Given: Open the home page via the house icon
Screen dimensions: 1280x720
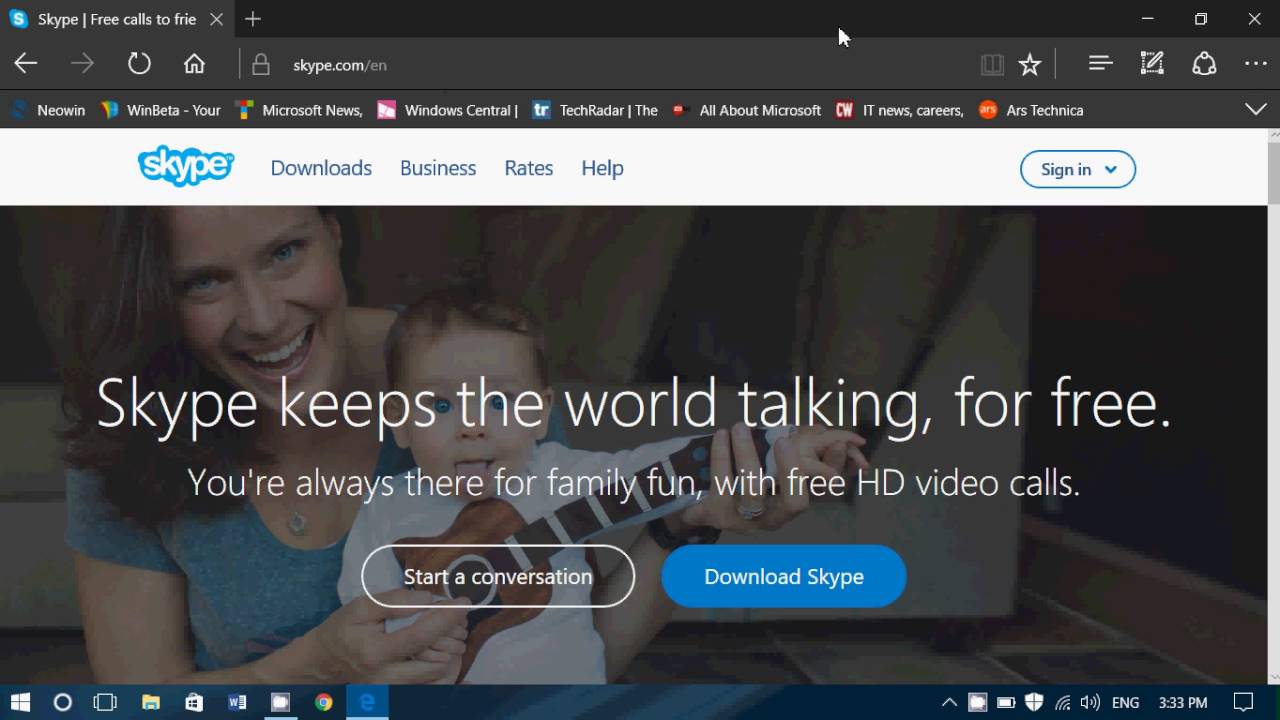Looking at the screenshot, I should point(194,64).
